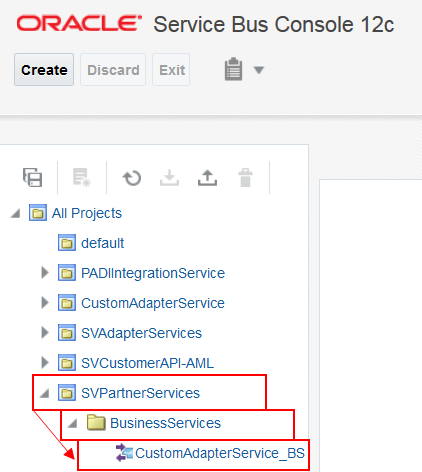The image size is (422, 472).
Task: Click SVAdapterServices project folder icon
Action: click(x=67, y=332)
